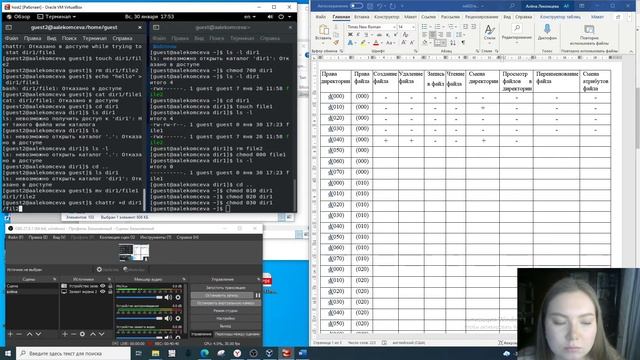This screenshot has width=640, height=360.
Task: Lock the video capture device source in OBS
Action: pos(110,286)
